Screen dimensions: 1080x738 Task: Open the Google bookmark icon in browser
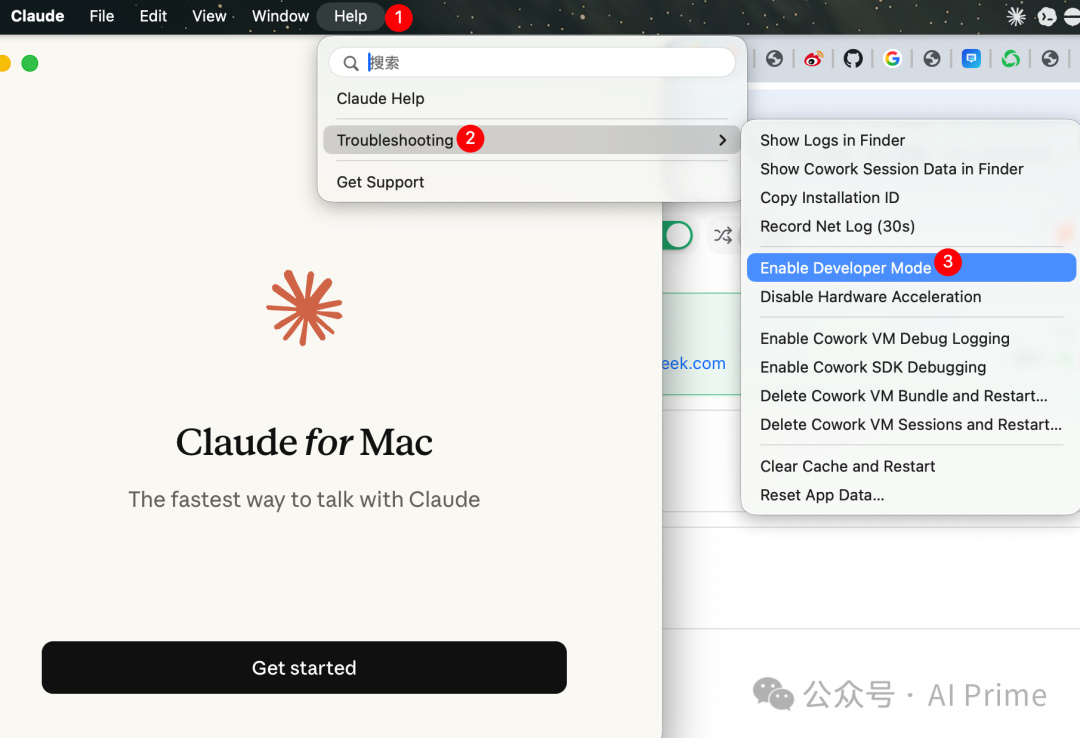click(892, 59)
